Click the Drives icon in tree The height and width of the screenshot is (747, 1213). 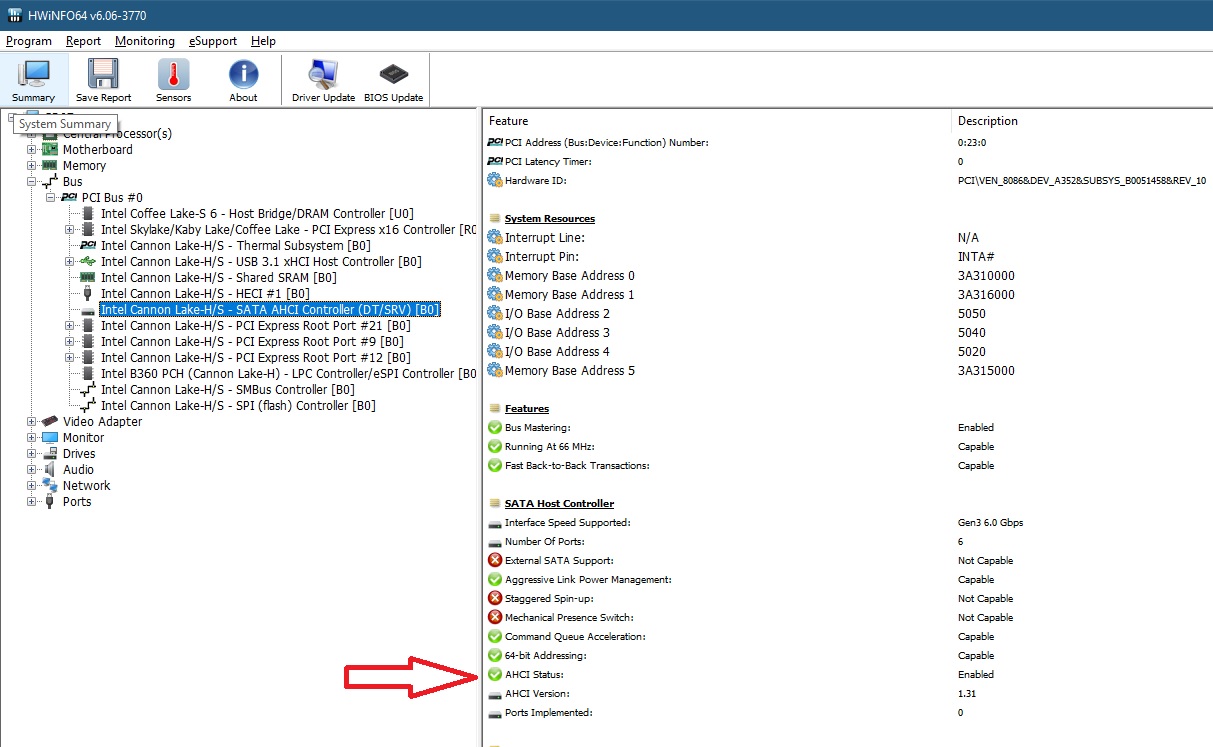[x=50, y=453]
